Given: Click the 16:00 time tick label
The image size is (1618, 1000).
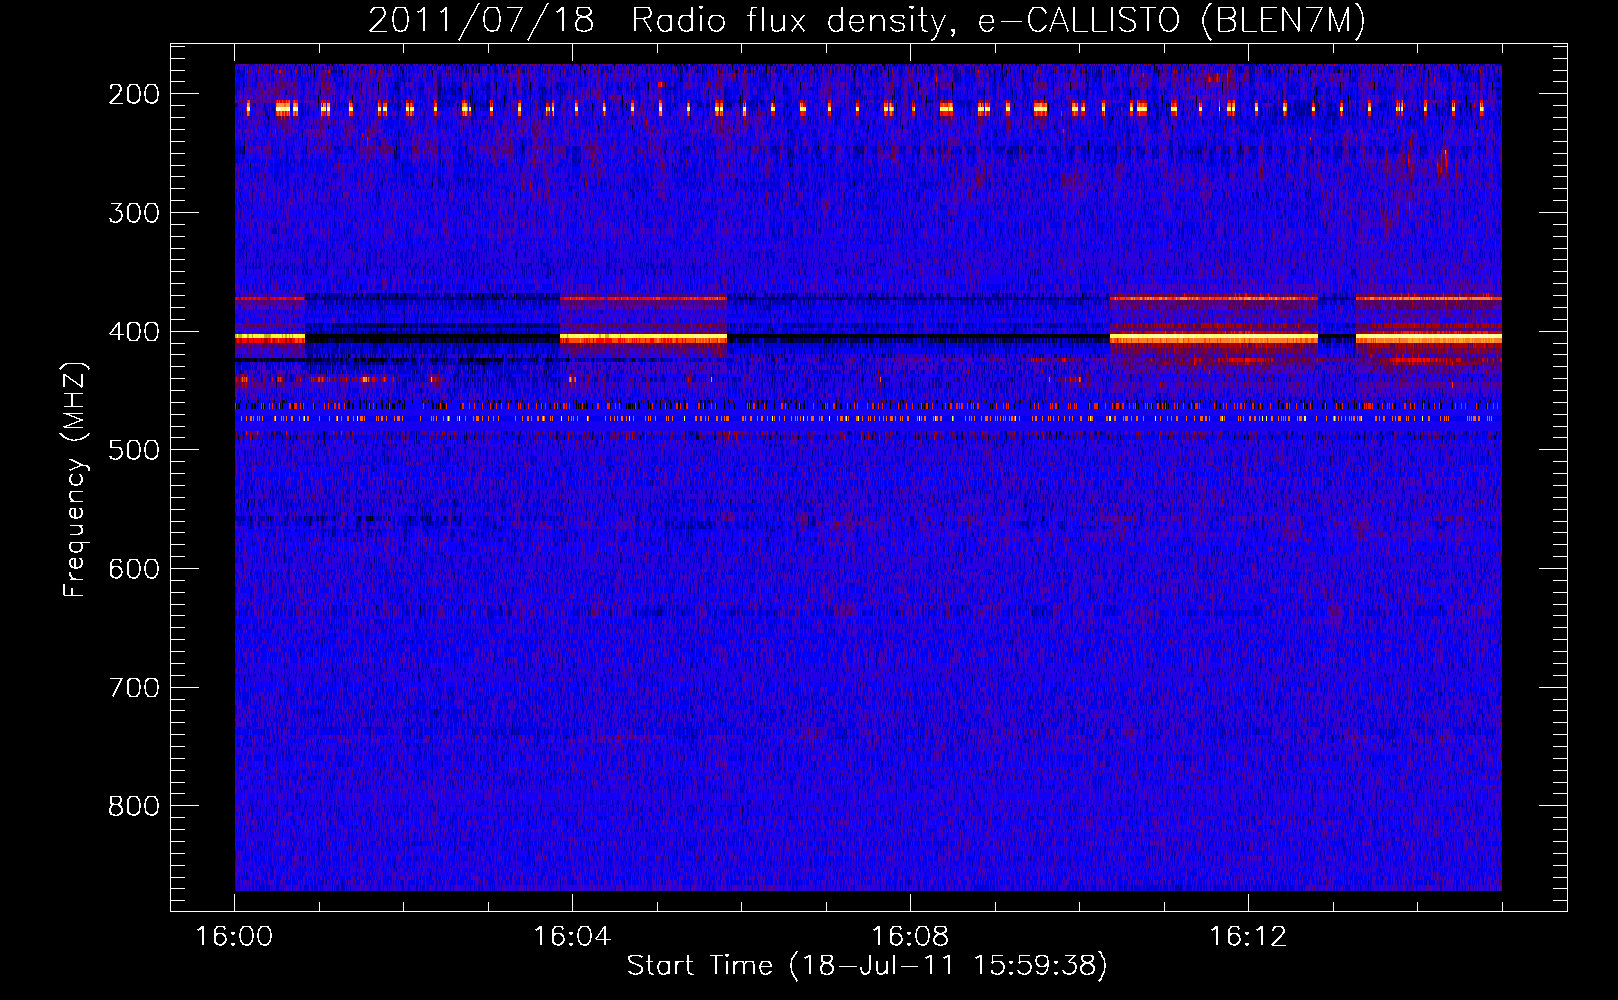Looking at the screenshot, I should coord(234,937).
